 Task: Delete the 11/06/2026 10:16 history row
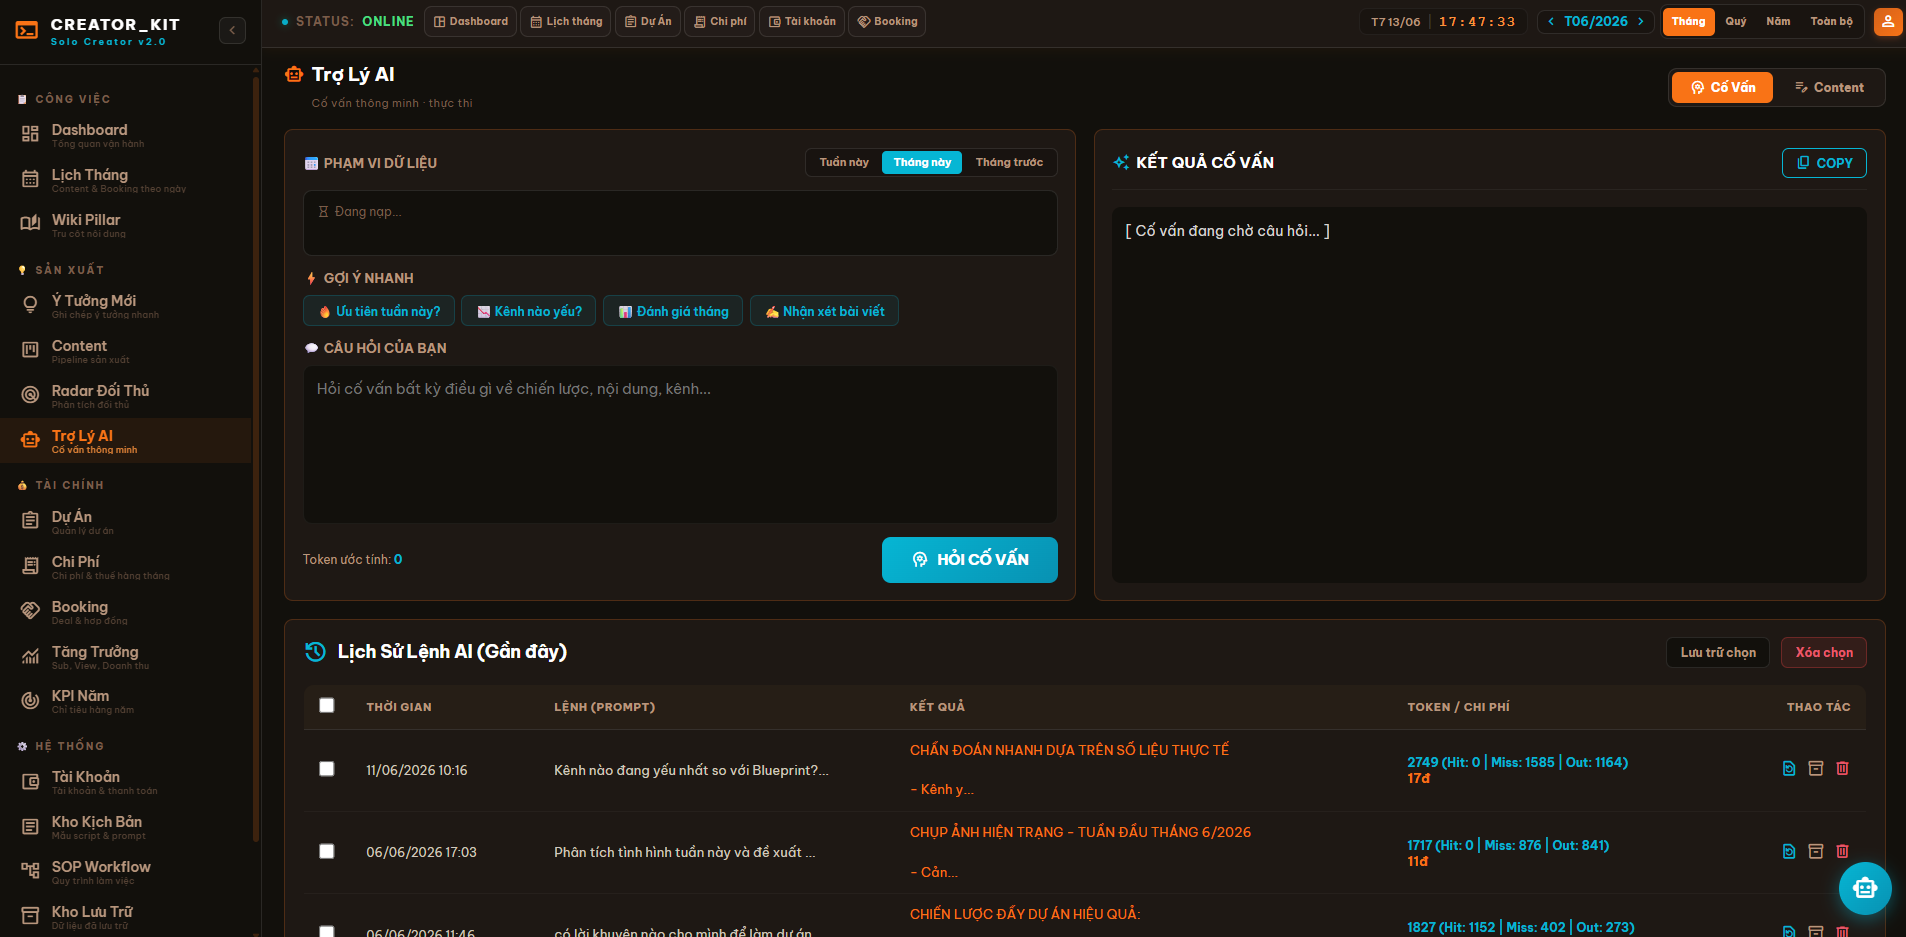pyautogui.click(x=1842, y=768)
